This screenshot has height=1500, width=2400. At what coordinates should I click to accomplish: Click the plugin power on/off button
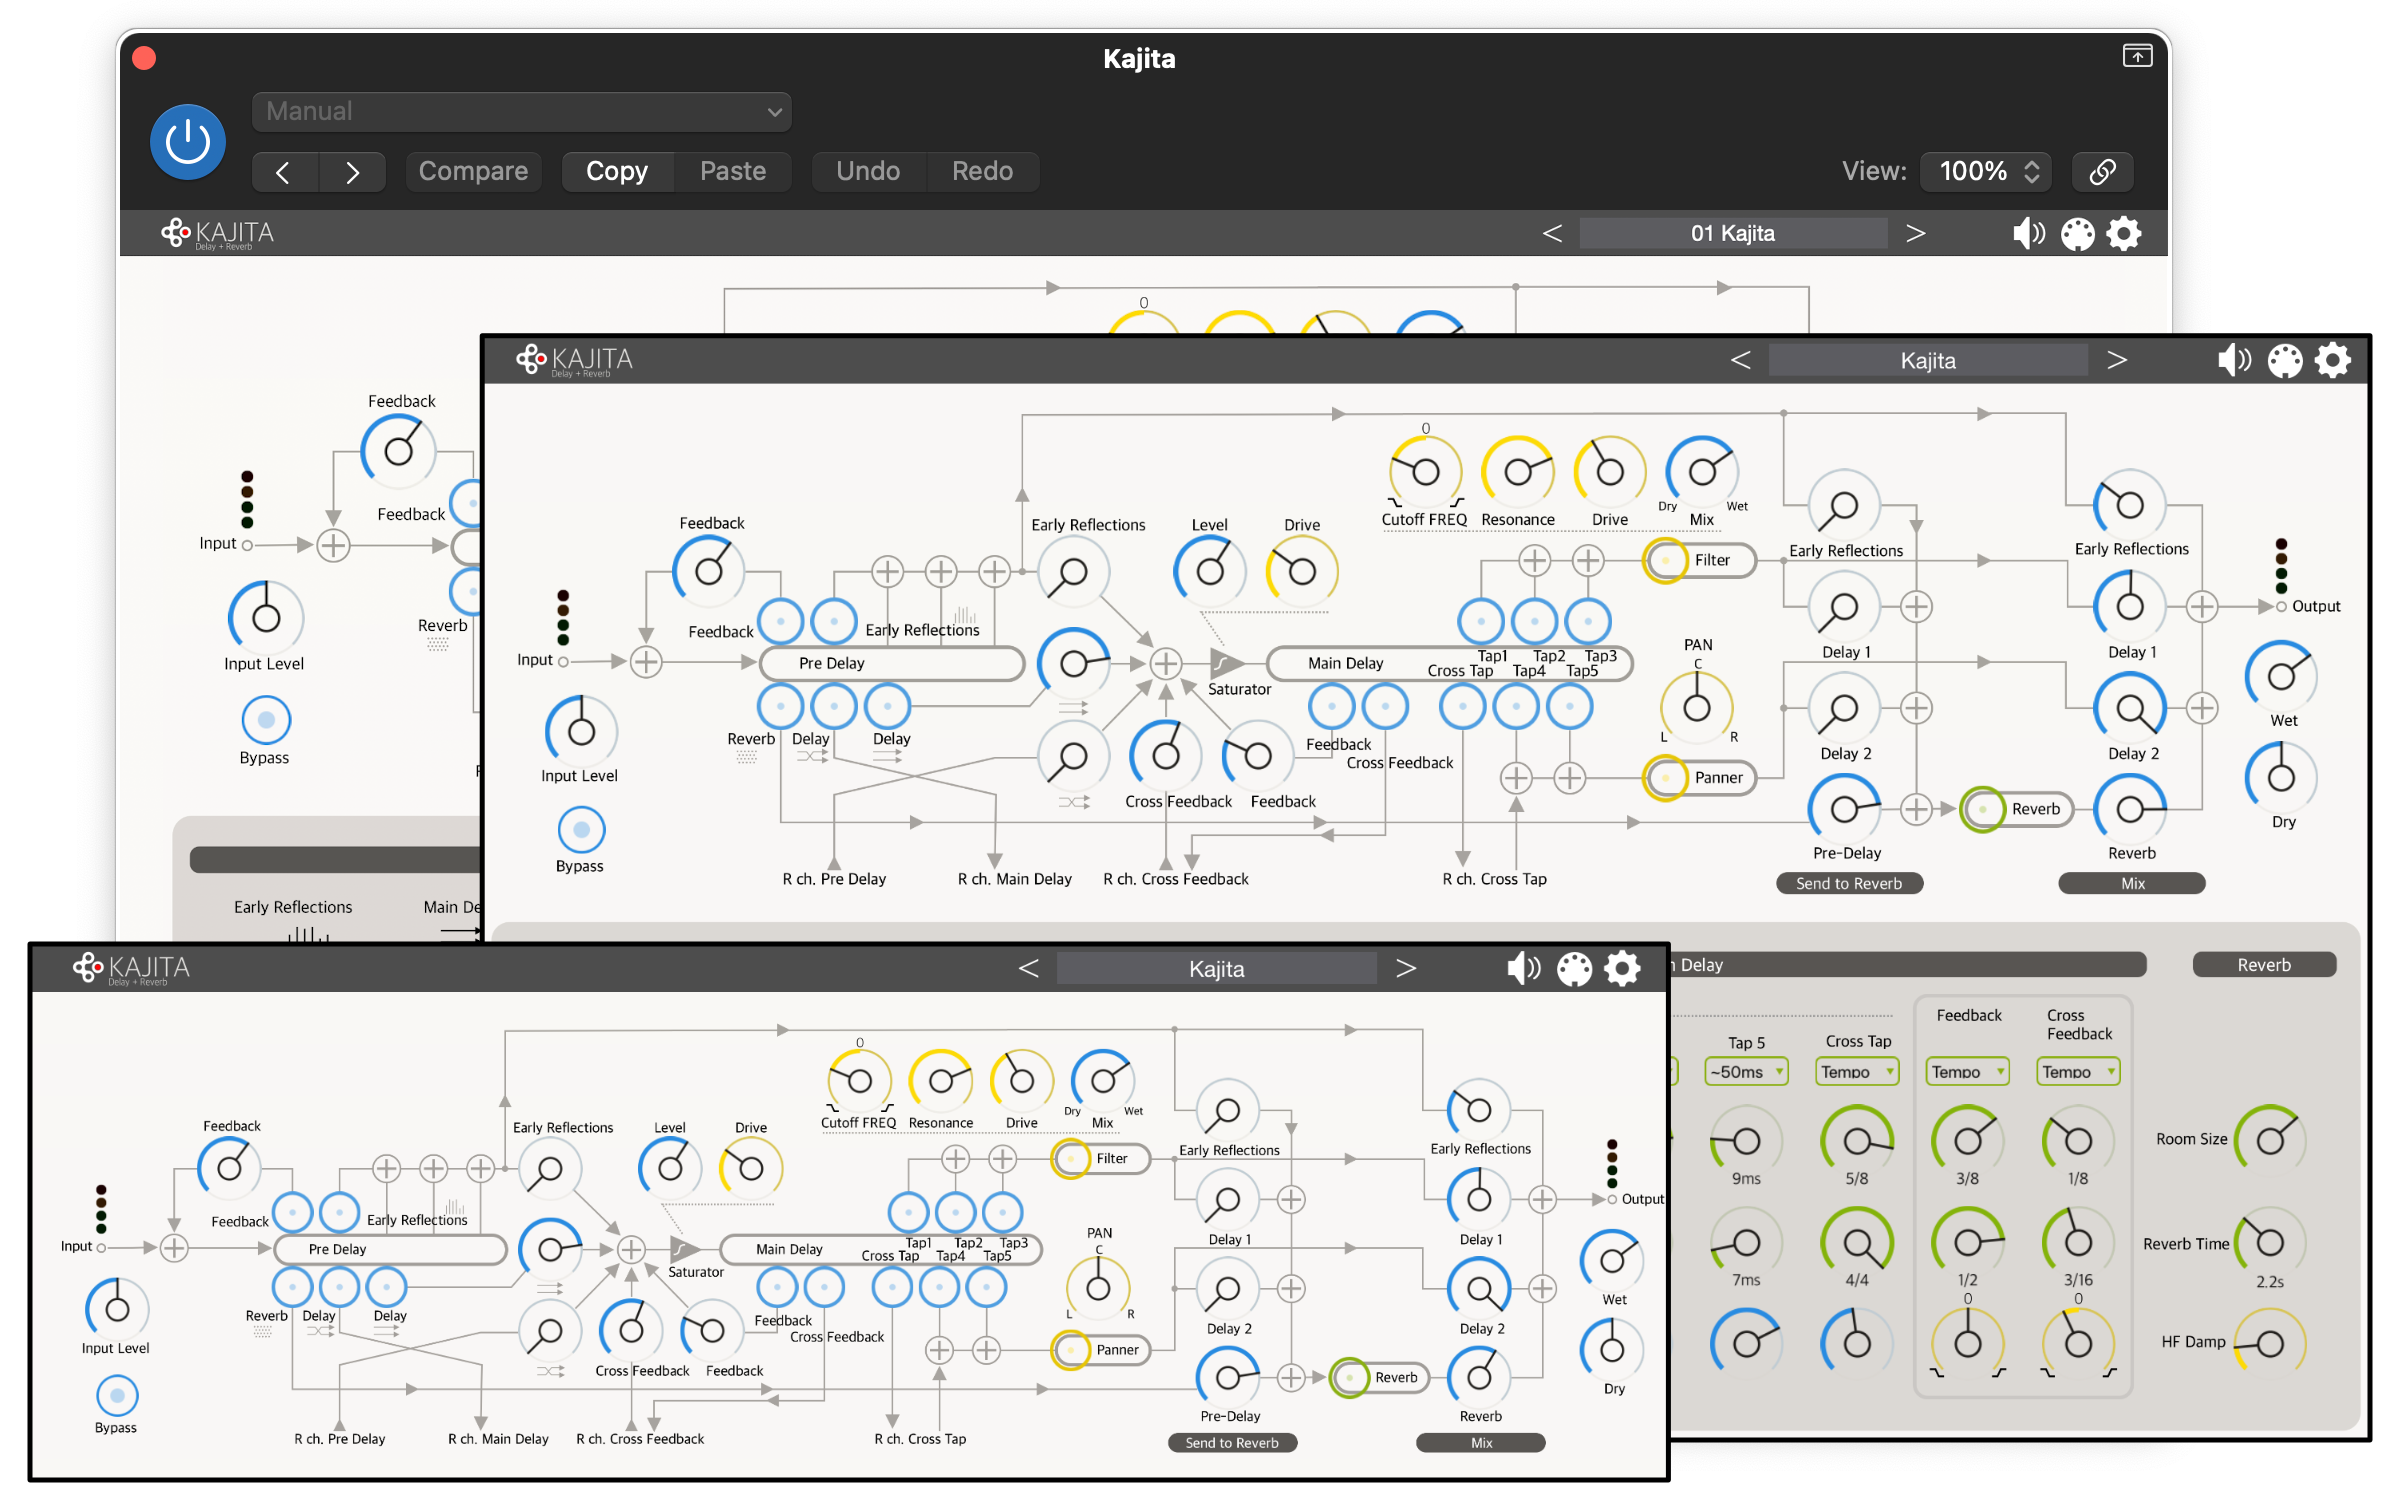pyautogui.click(x=188, y=142)
